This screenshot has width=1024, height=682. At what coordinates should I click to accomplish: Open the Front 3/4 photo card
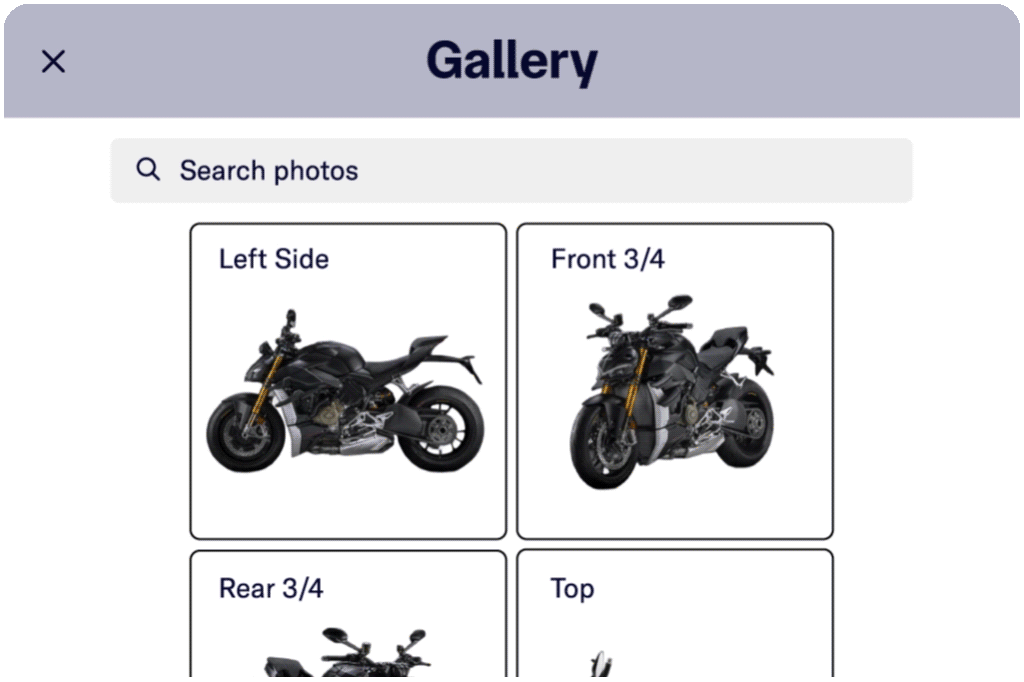click(675, 382)
